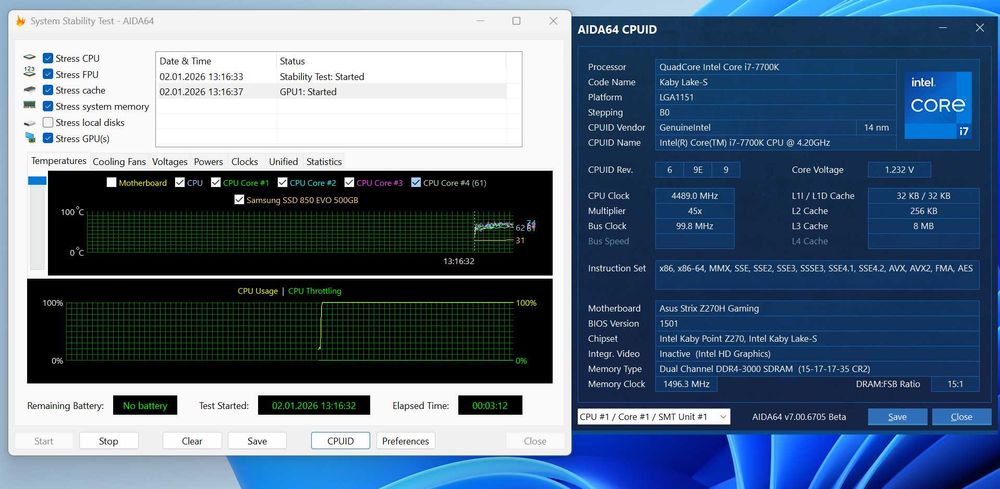
Task: Stop the stability test
Action: coord(108,441)
